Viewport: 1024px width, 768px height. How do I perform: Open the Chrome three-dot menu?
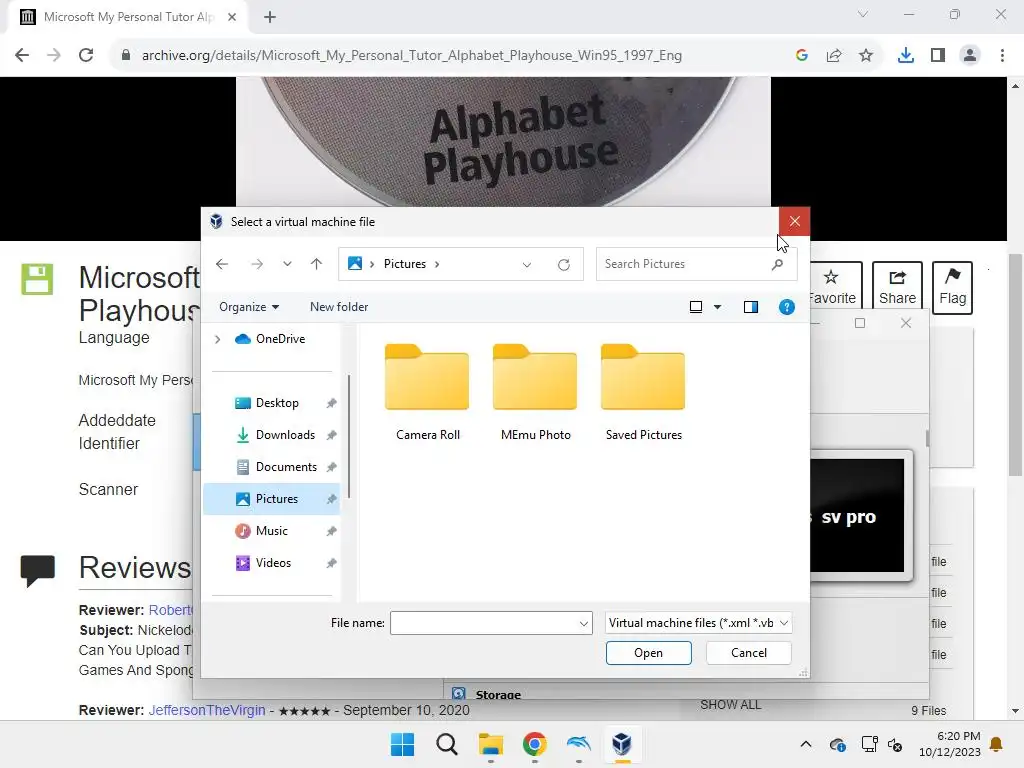1002,56
